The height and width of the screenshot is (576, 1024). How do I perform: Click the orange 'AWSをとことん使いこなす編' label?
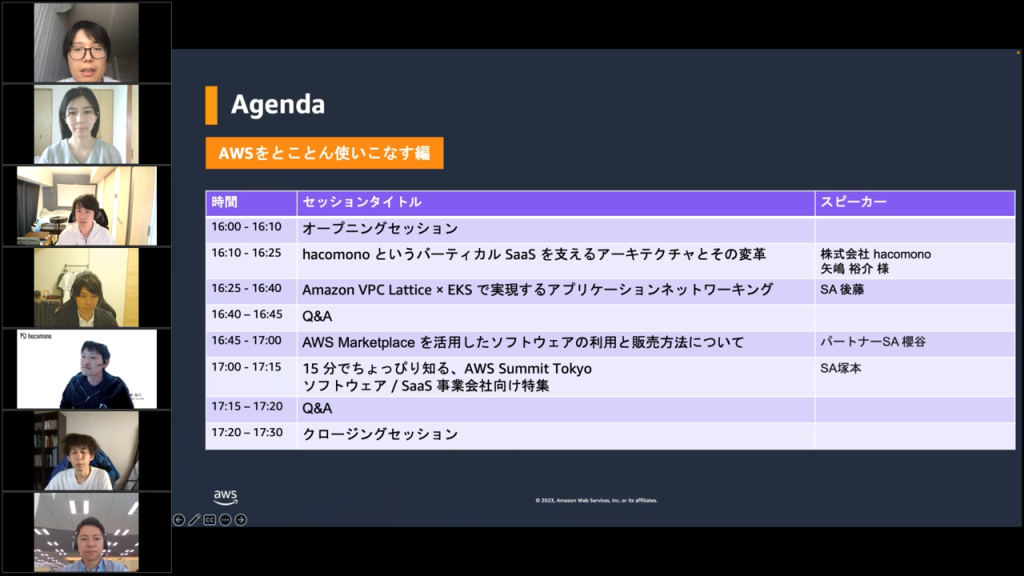[x=325, y=153]
